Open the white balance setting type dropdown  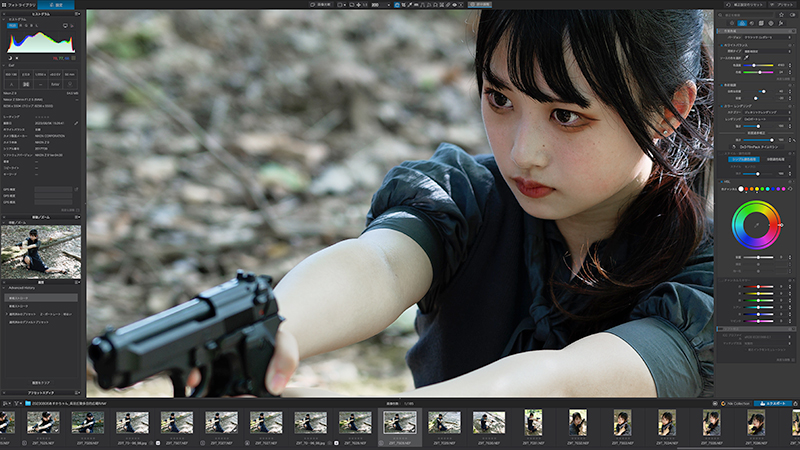point(767,52)
